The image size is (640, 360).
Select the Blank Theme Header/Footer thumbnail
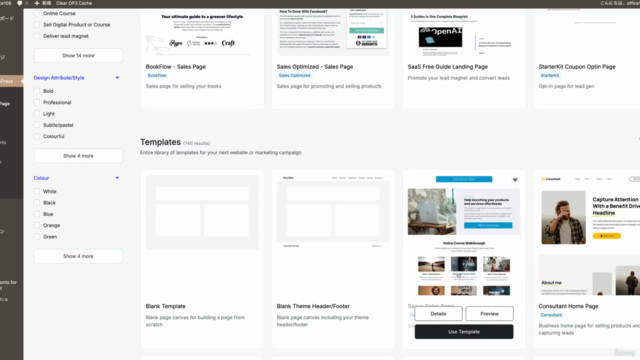click(333, 212)
